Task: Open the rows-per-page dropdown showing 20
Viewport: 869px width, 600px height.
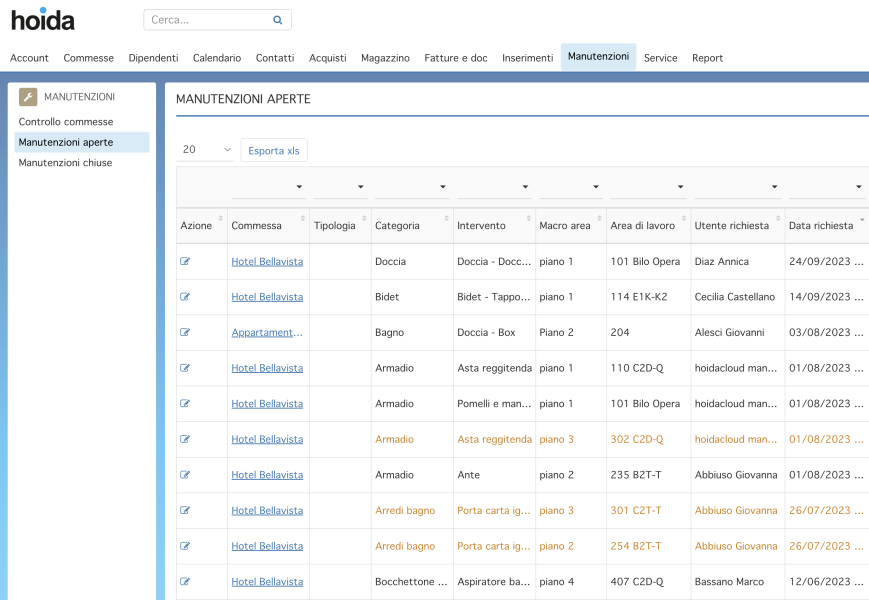Action: [x=205, y=150]
